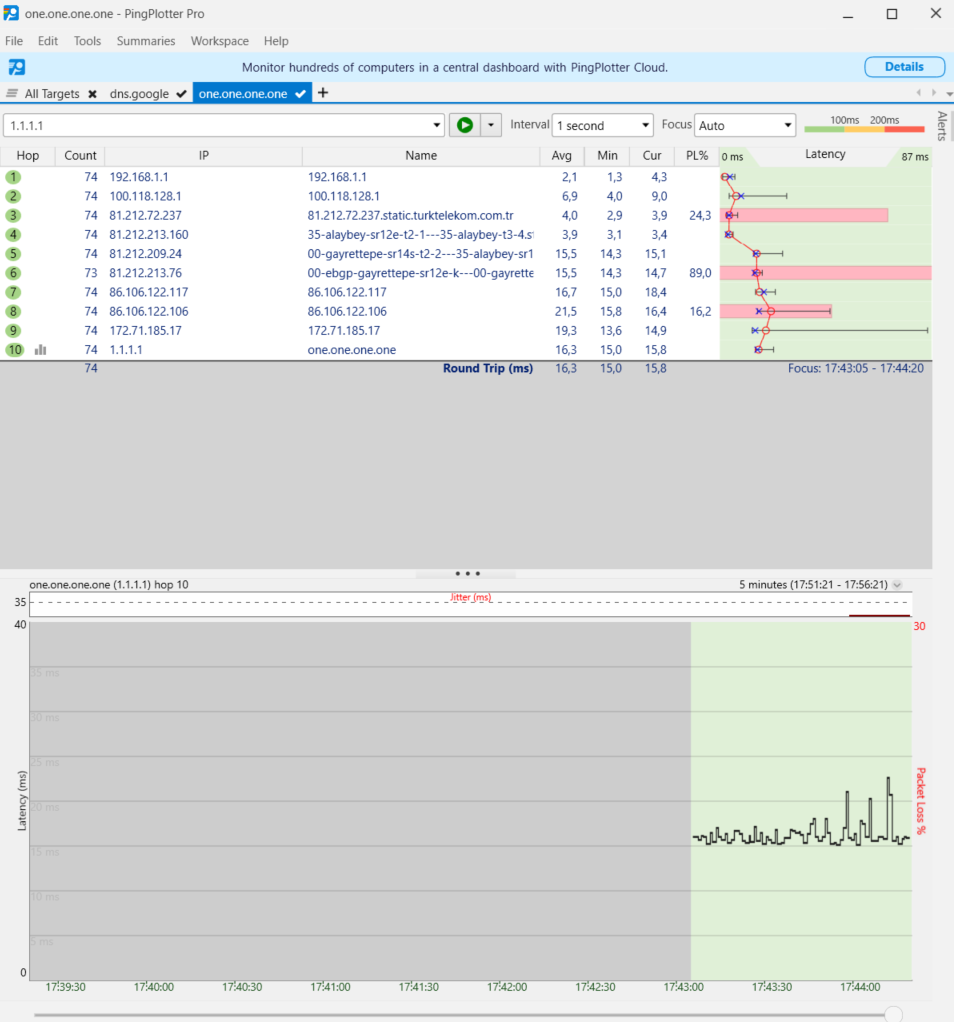Click the Hop column header
Viewport: 954px width, 1022px height.
coord(27,156)
